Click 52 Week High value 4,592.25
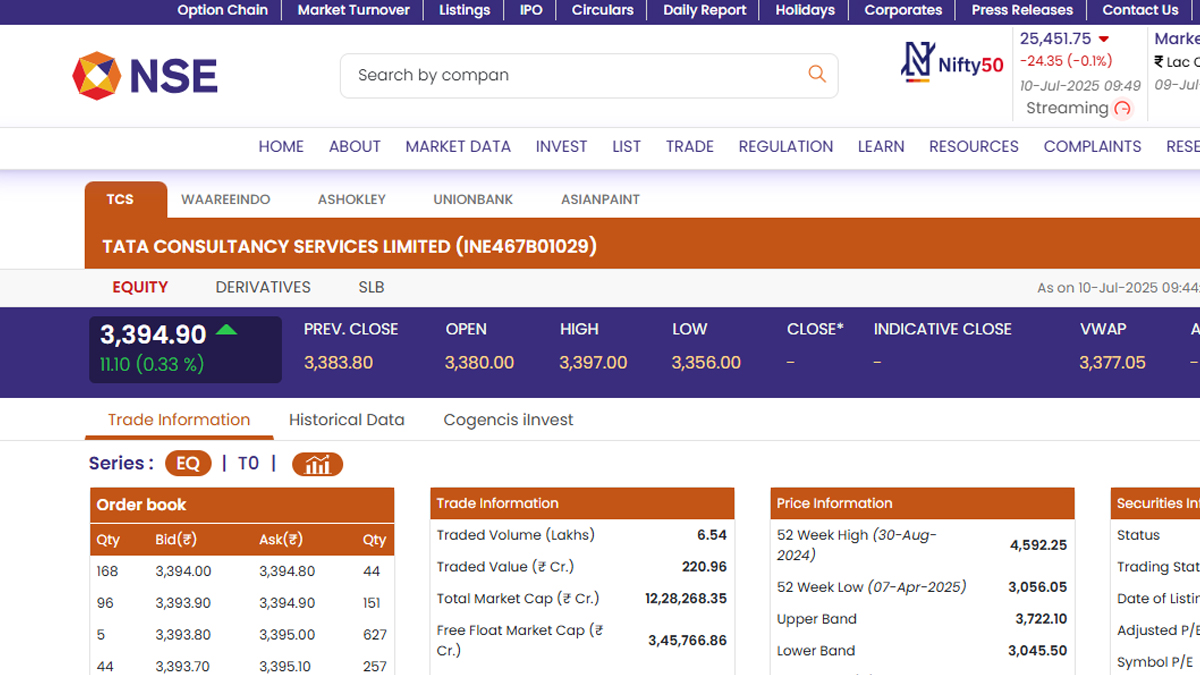This screenshot has width=1200, height=675. [1038, 545]
